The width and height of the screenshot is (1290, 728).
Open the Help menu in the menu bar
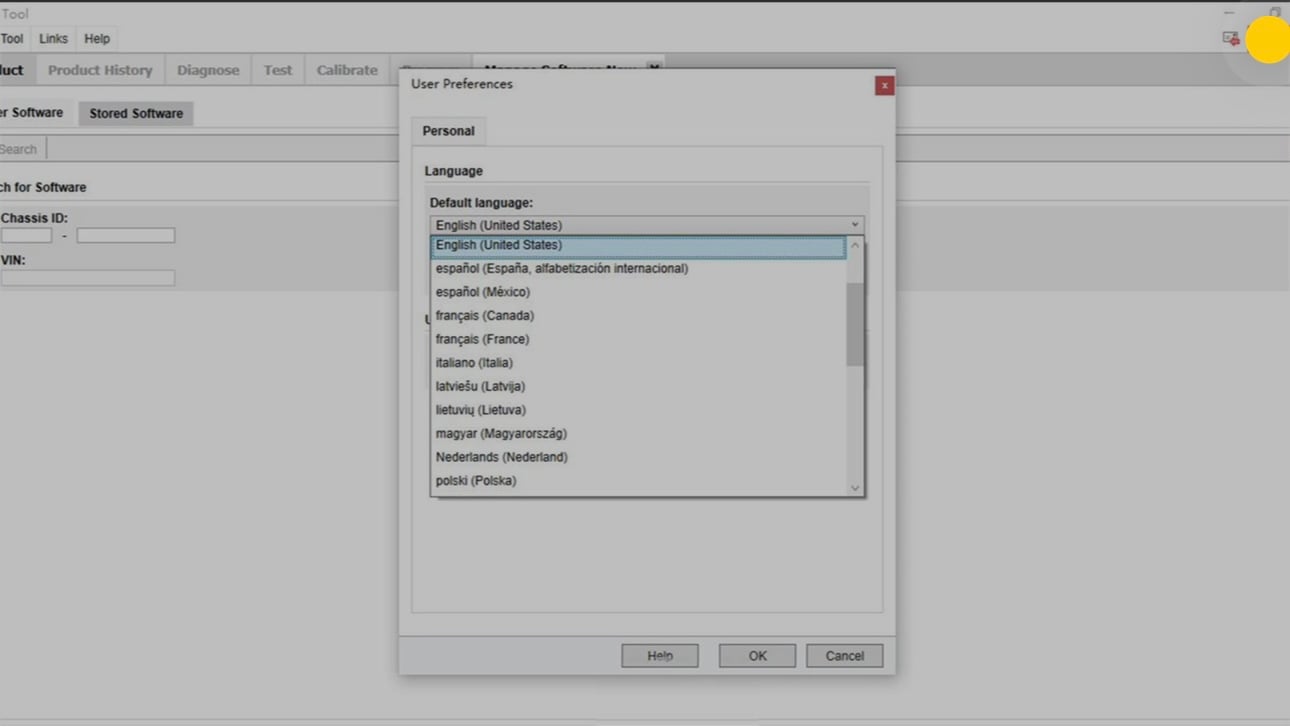click(x=97, y=39)
